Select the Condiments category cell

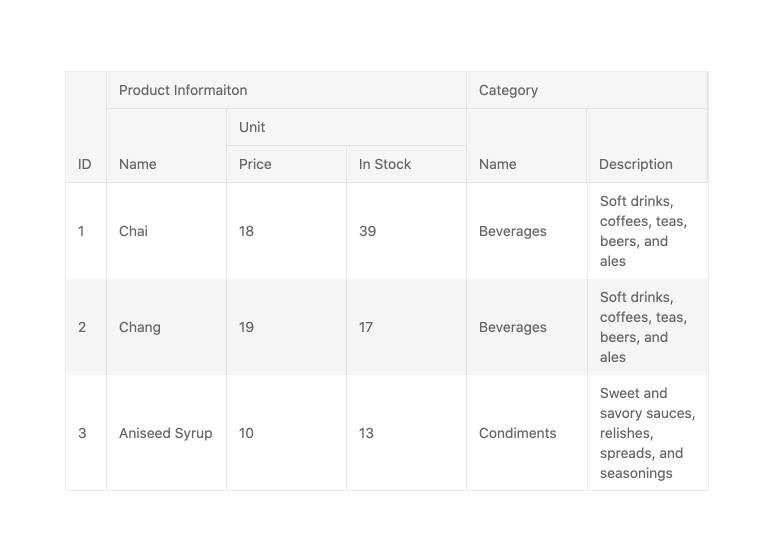click(517, 433)
